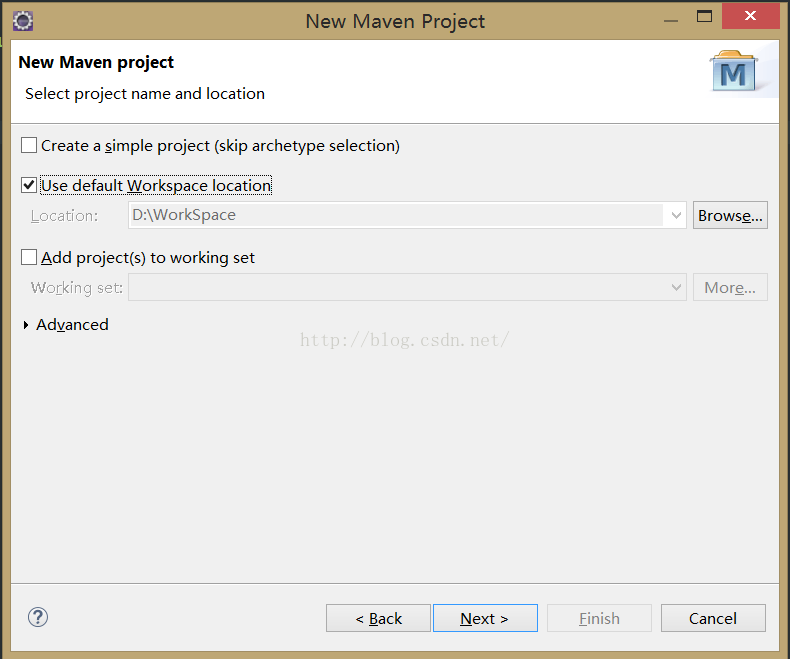Click the Maven M wizard banner icon
790x659 pixels.
pos(733,71)
